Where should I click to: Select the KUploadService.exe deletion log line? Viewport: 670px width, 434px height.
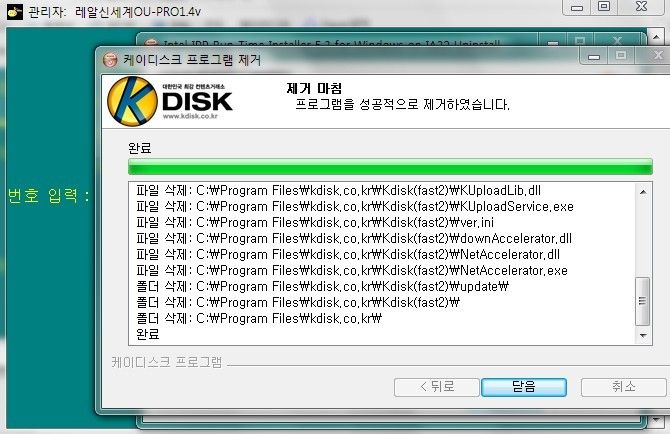[355, 207]
